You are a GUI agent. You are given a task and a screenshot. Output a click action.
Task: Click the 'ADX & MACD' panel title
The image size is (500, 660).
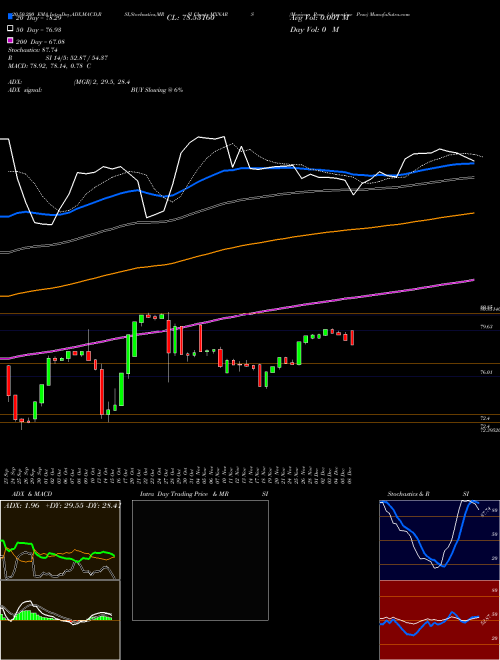pyautogui.click(x=32, y=494)
